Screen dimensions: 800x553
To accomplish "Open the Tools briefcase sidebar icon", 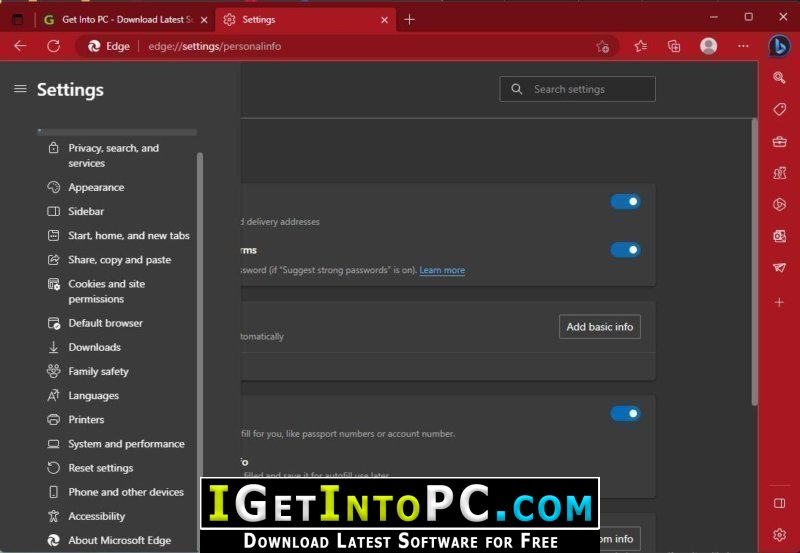I will pos(779,142).
